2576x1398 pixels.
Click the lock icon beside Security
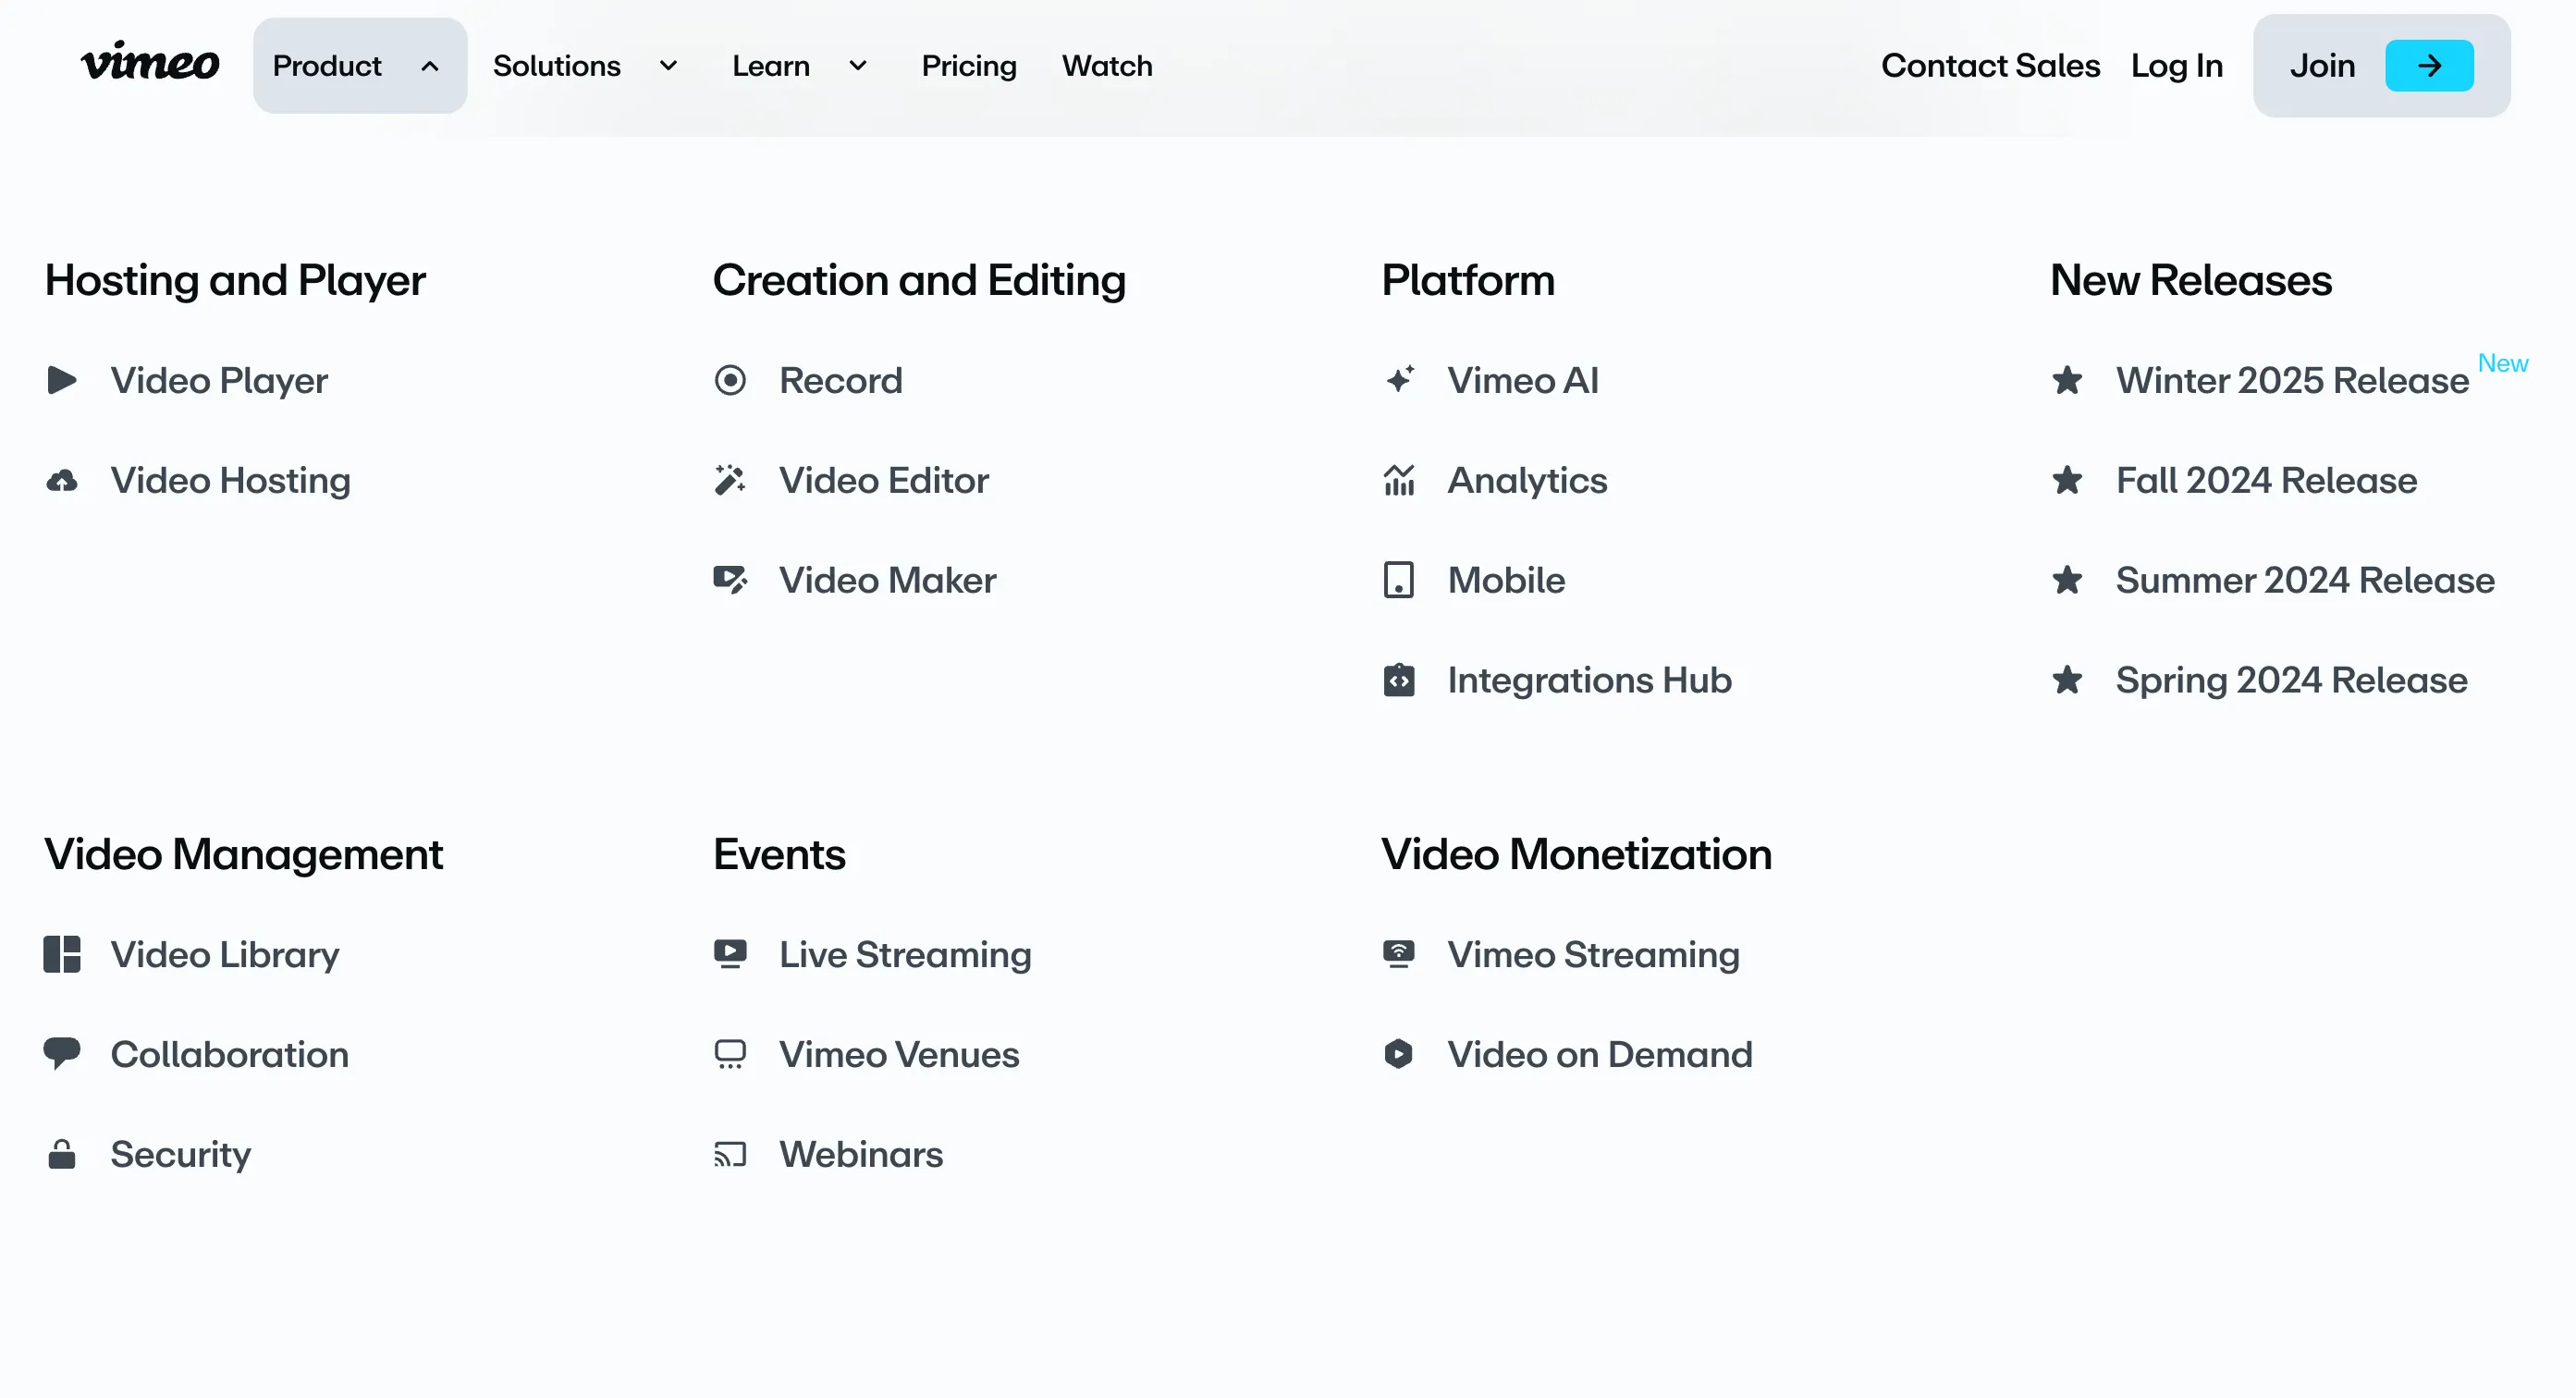62,1154
